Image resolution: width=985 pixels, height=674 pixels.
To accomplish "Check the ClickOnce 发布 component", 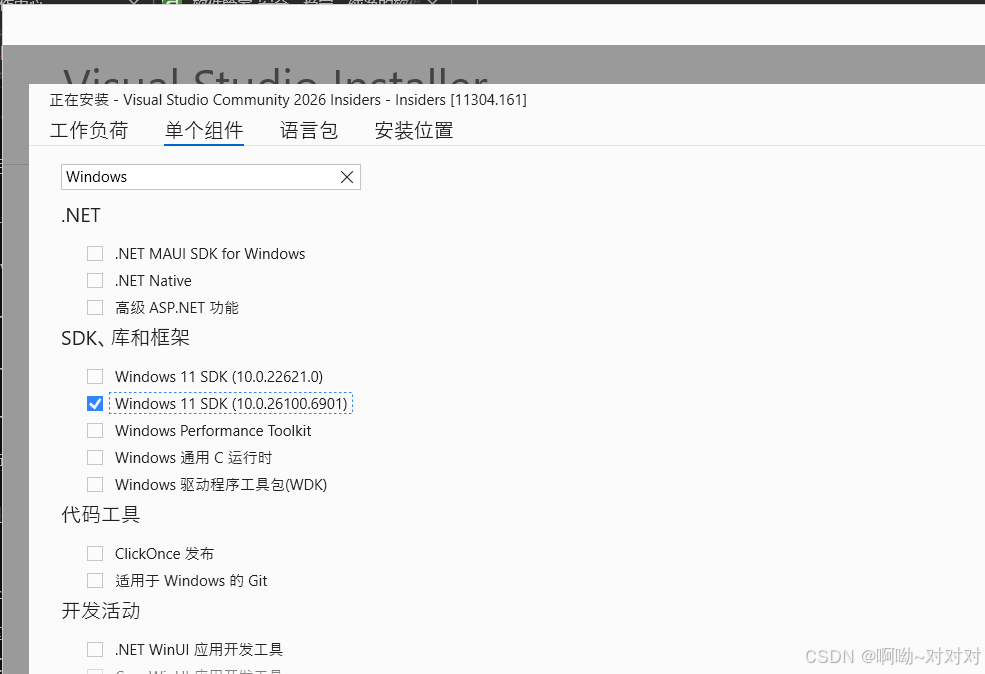I will pos(95,554).
